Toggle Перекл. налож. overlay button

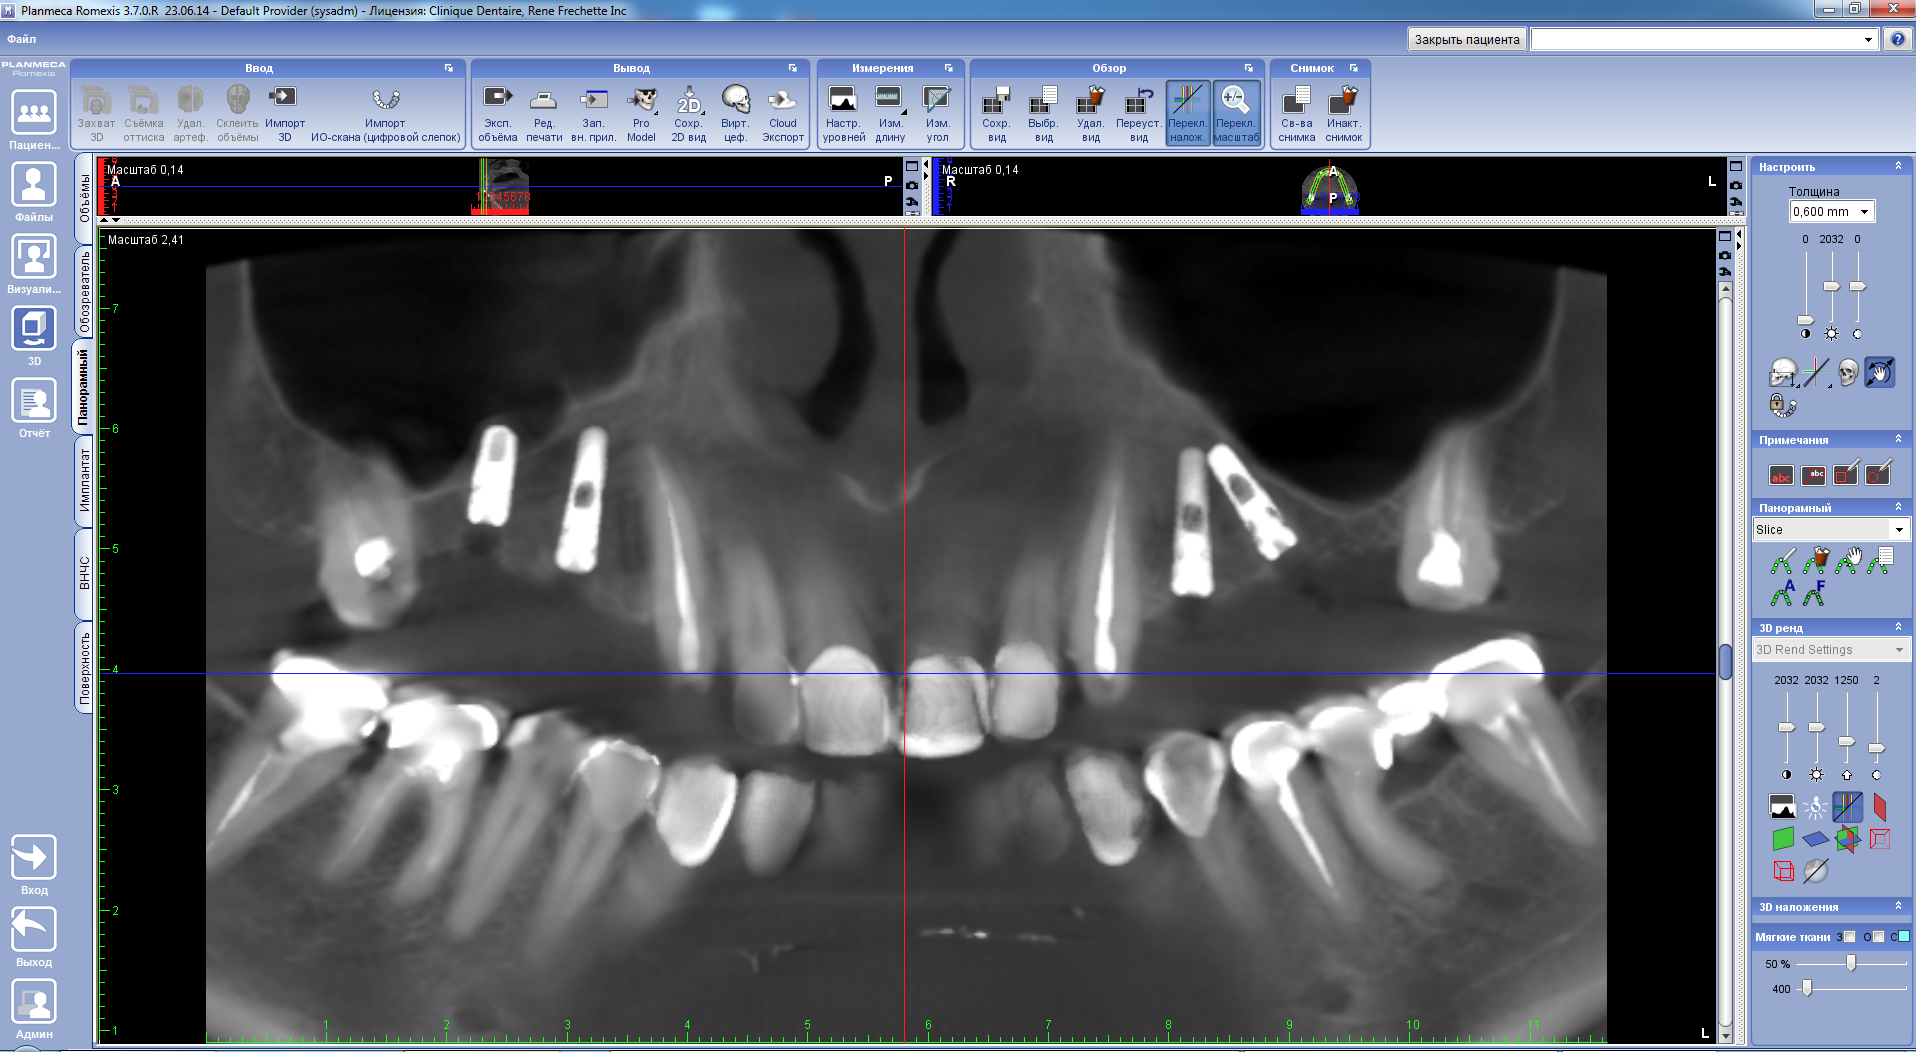[x=1187, y=113]
